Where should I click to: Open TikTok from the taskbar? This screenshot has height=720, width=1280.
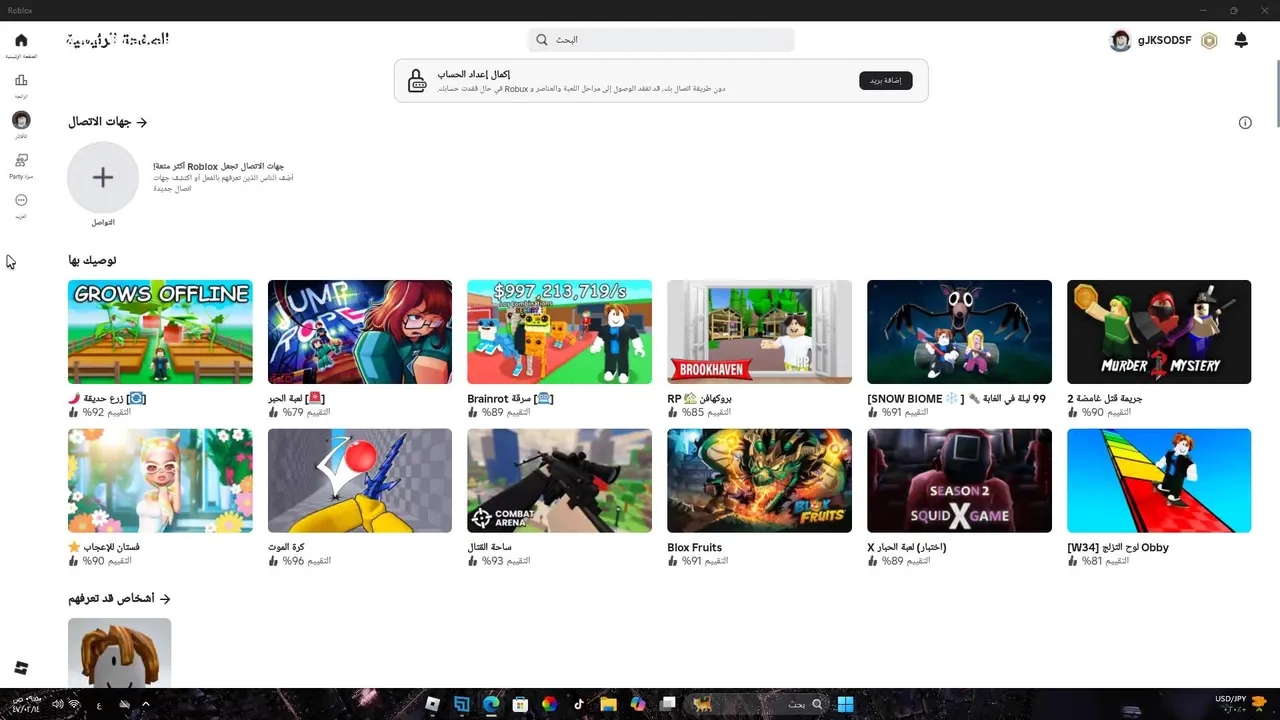(579, 704)
